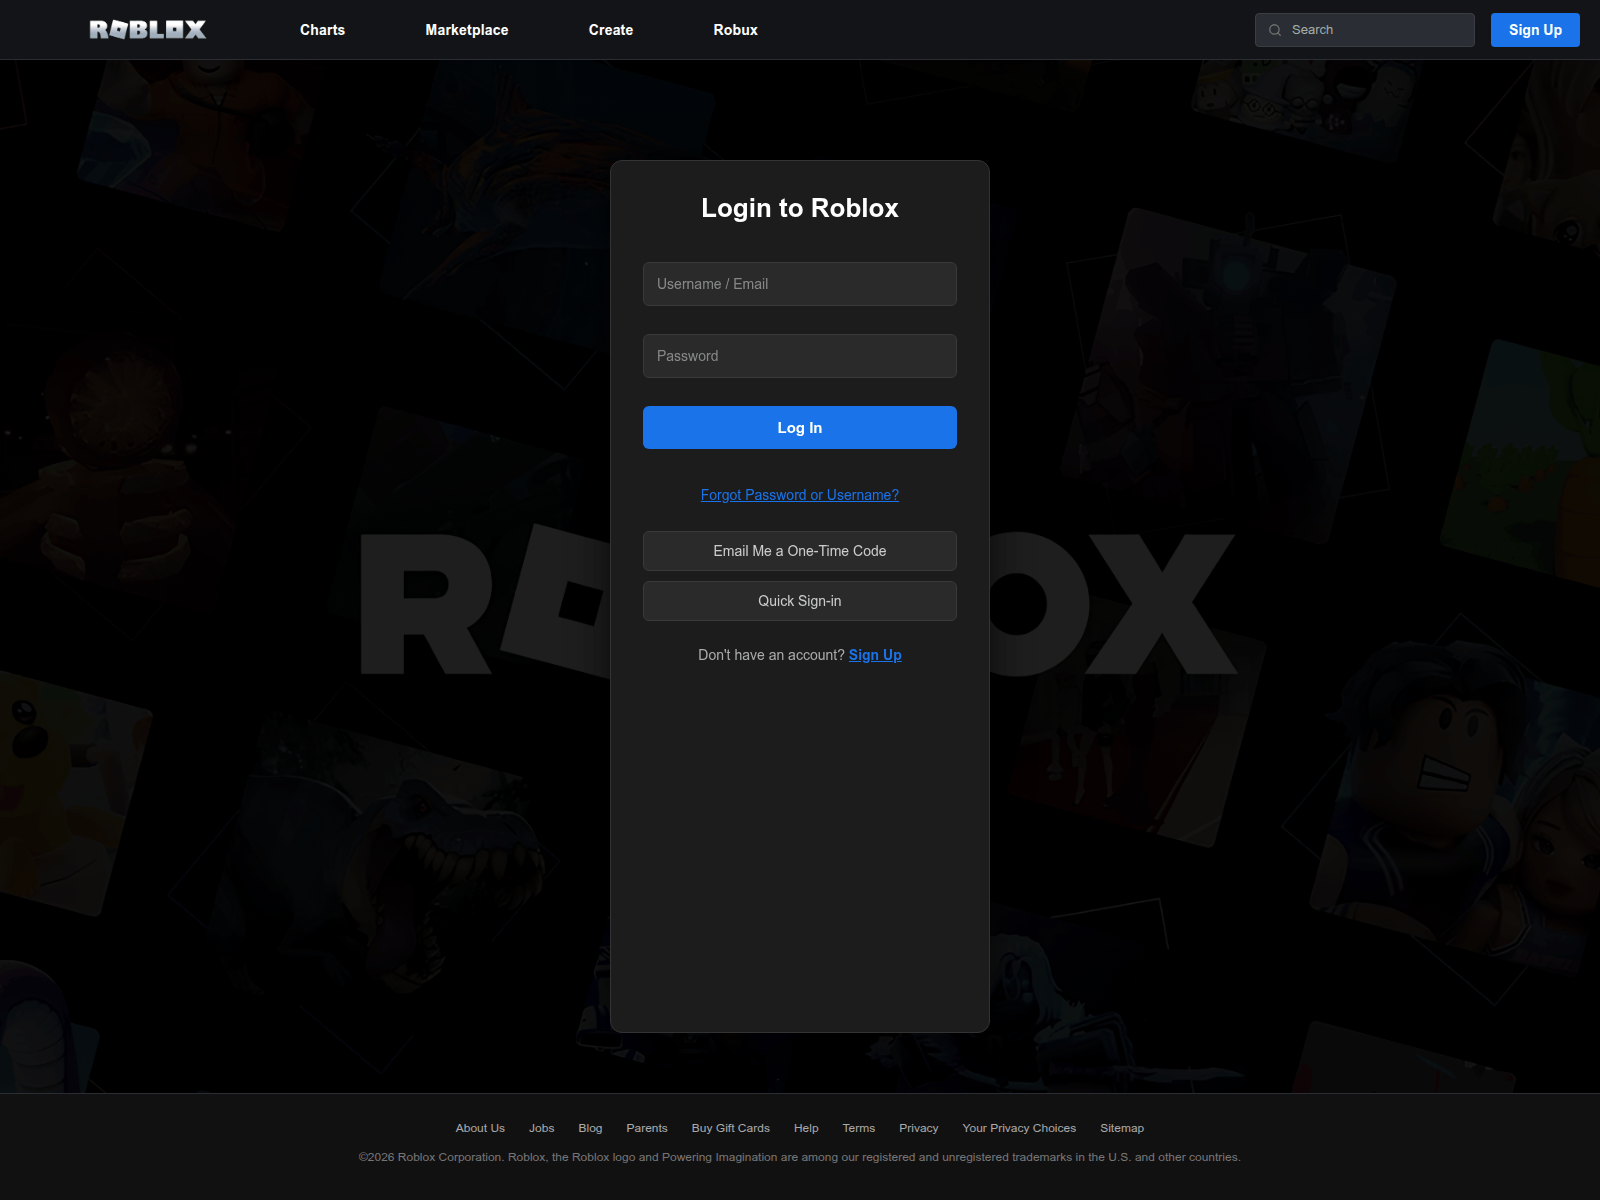Follow the Sign Up link below form
1600x1200 pixels.
coord(875,655)
